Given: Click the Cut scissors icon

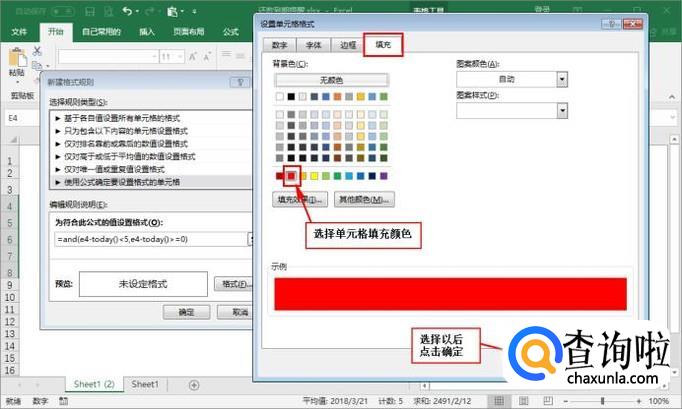Looking at the screenshot, I should pyautogui.click(x=37, y=51).
